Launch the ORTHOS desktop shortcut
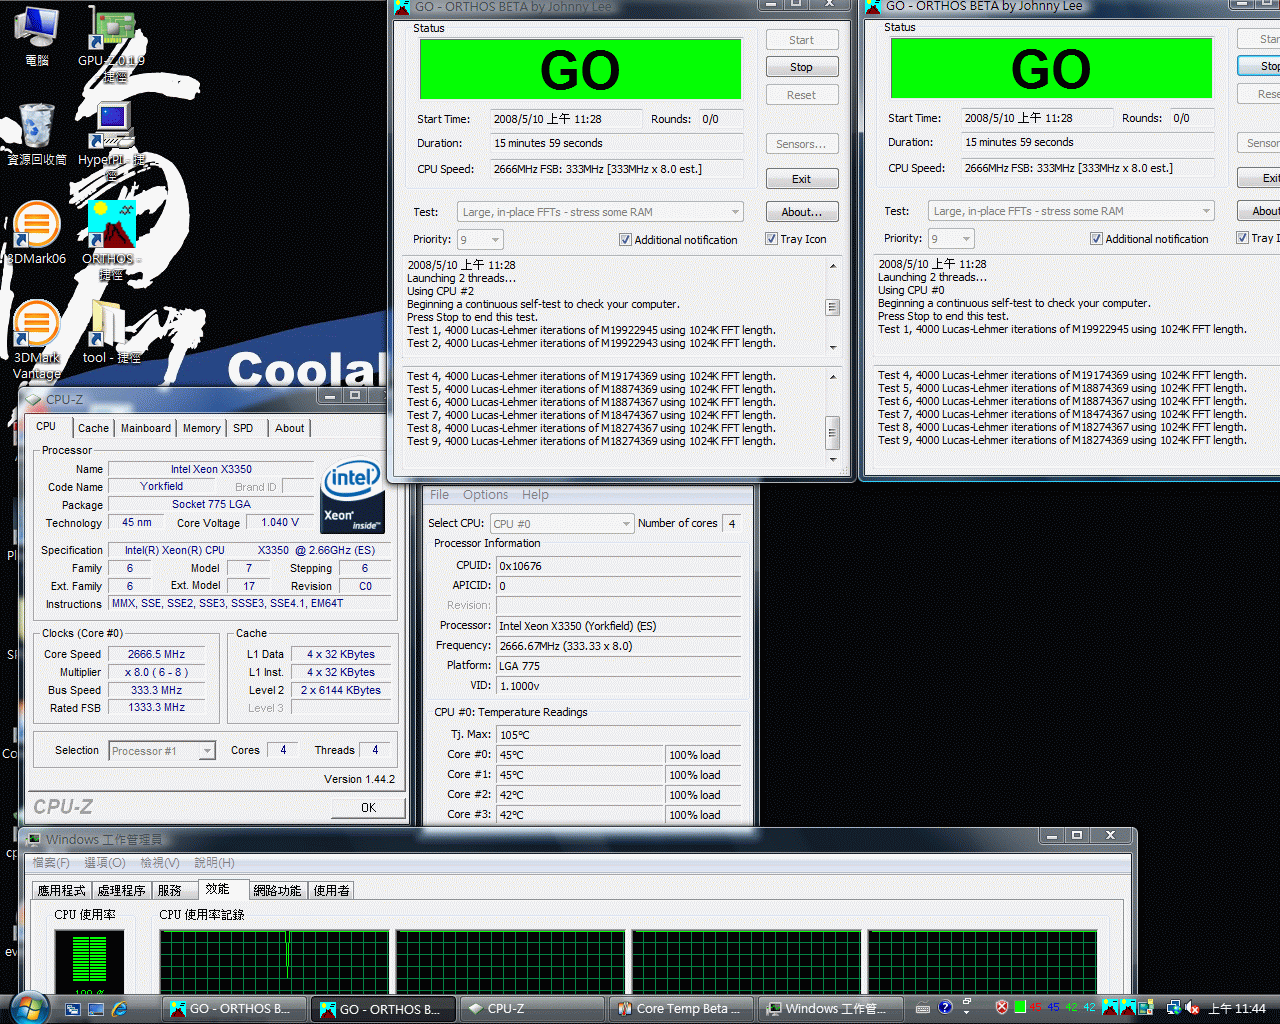 [111, 238]
